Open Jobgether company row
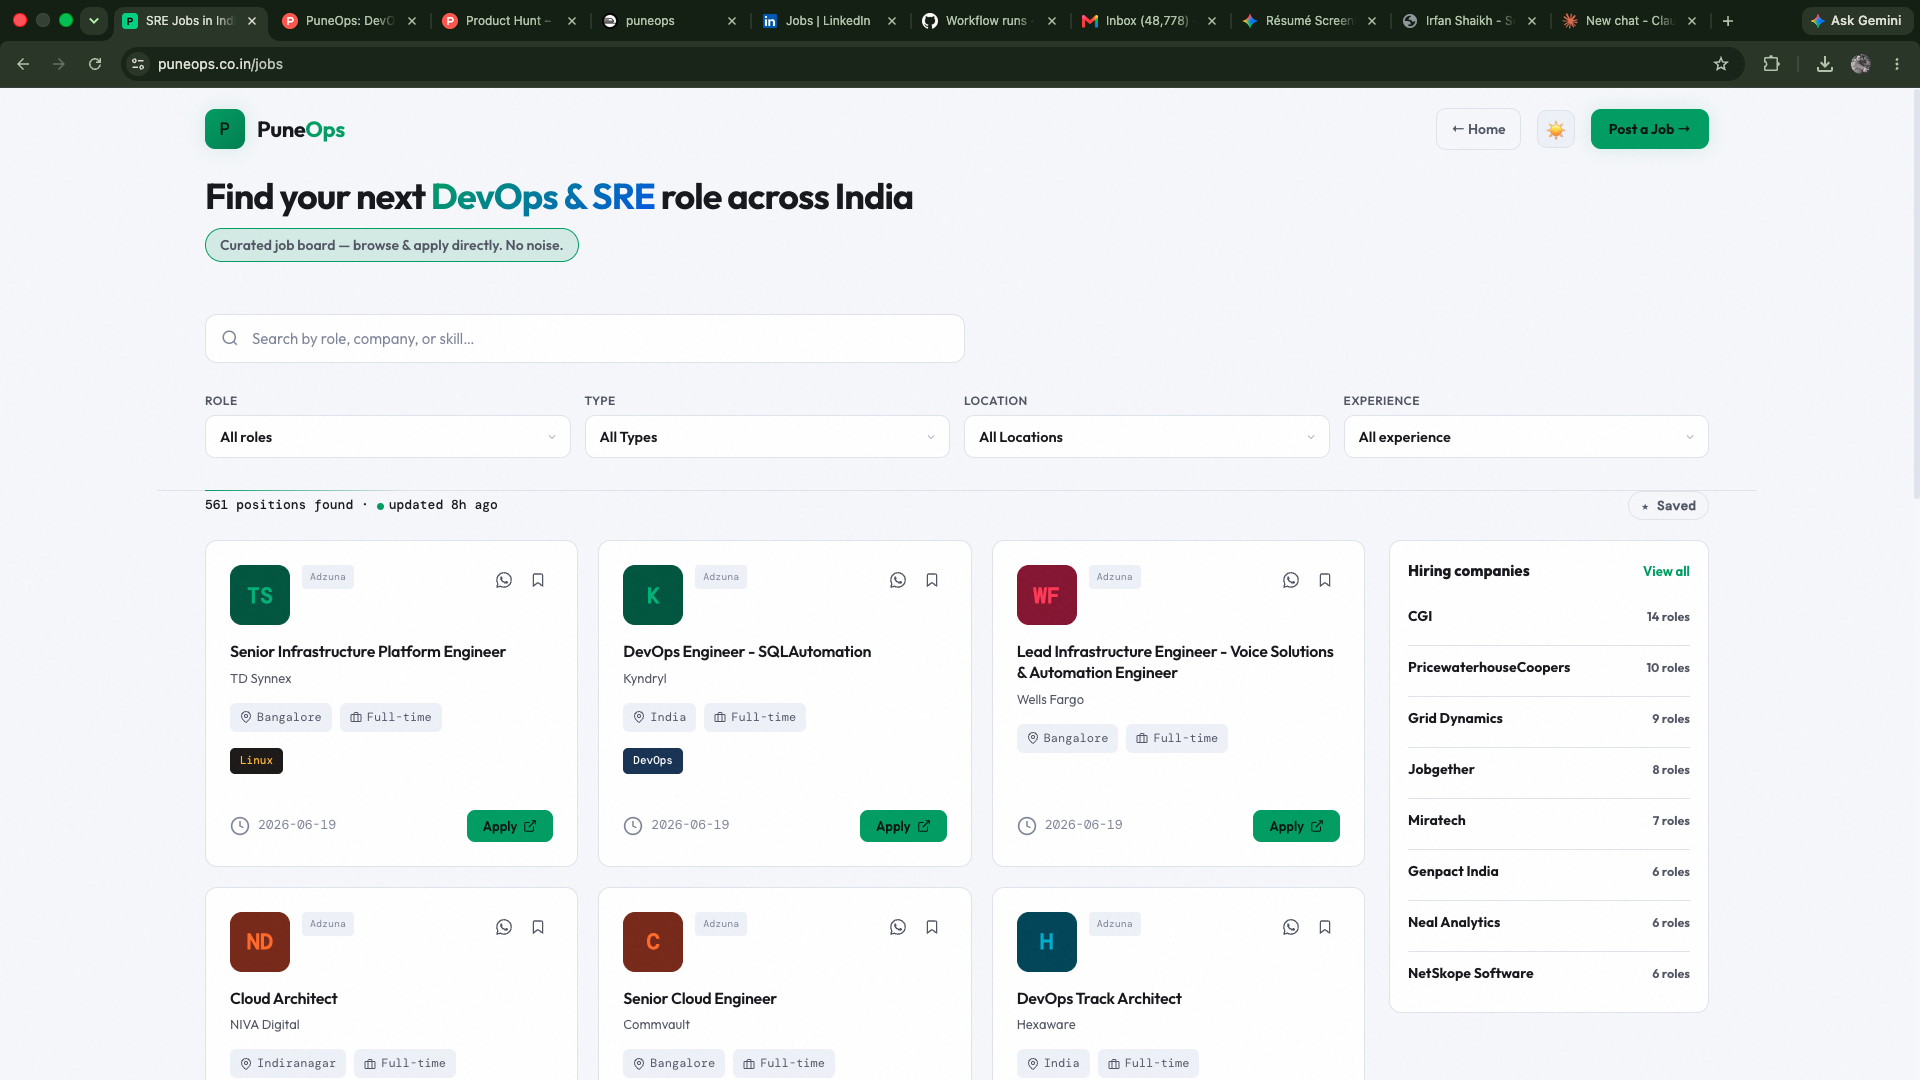Image resolution: width=1920 pixels, height=1080 pixels. tap(1548, 769)
